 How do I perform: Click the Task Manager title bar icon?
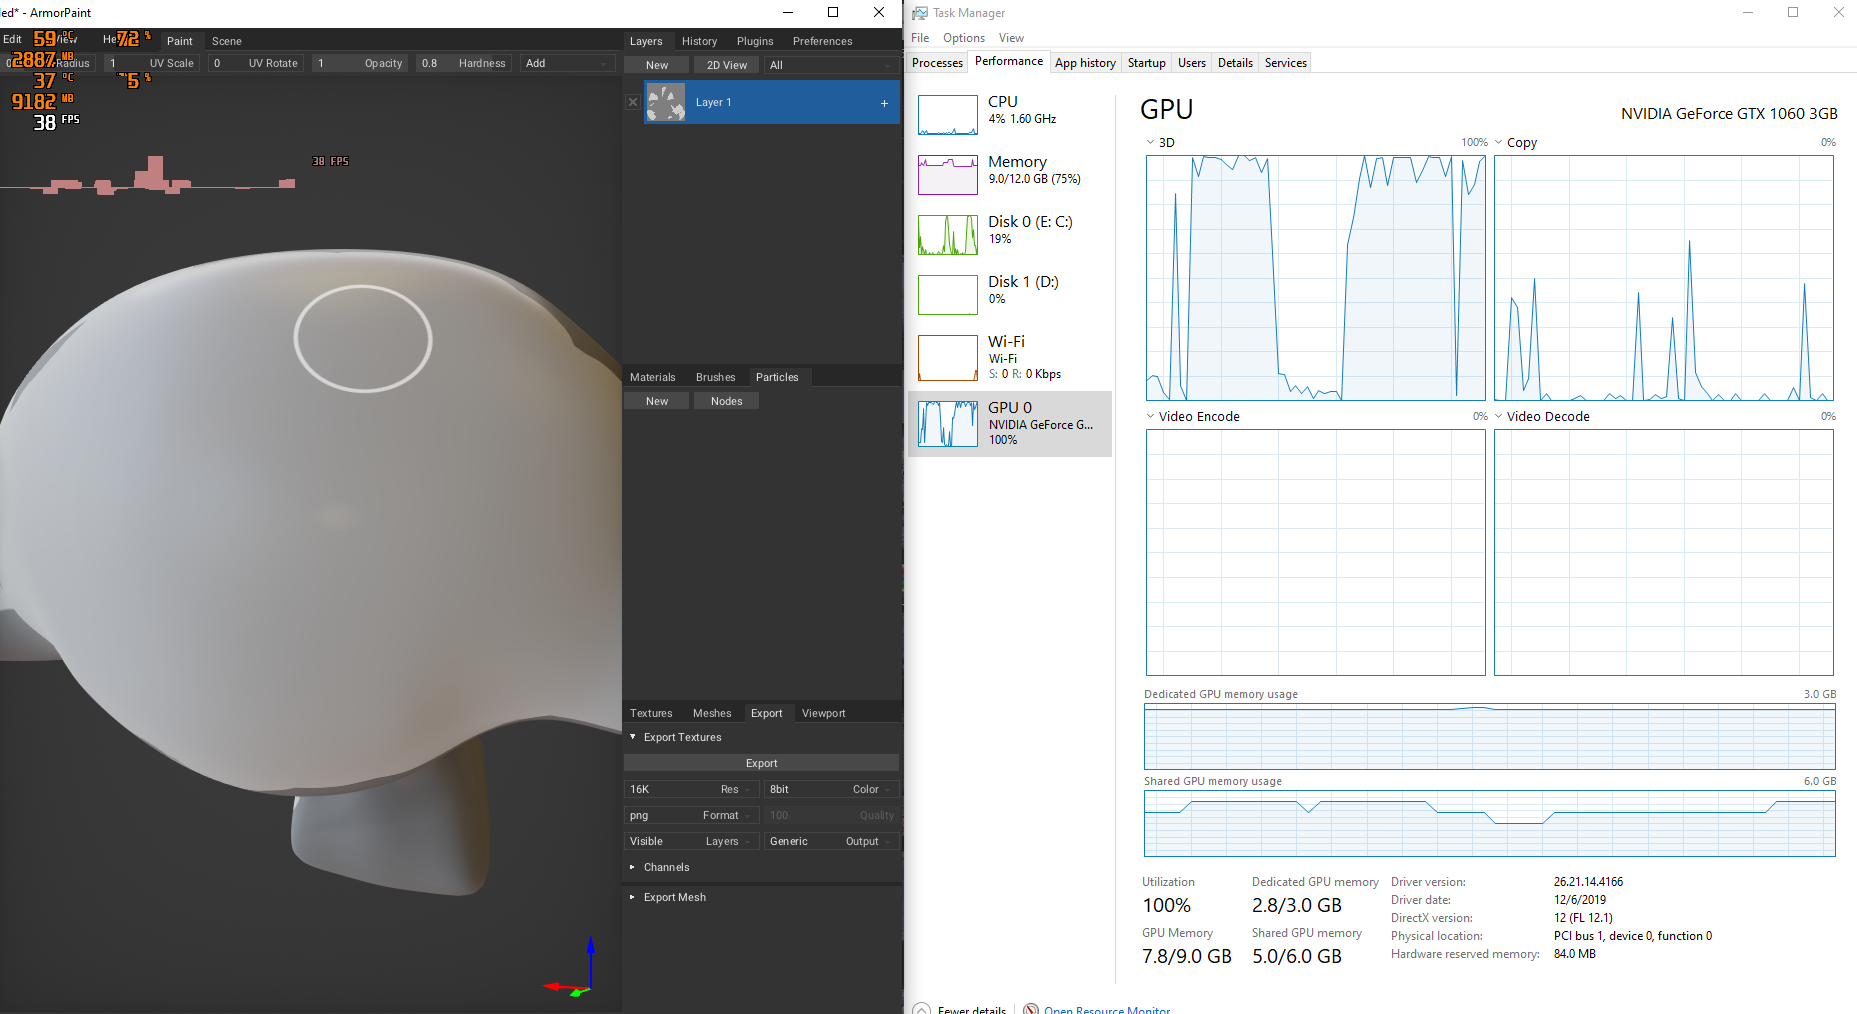pyautogui.click(x=920, y=13)
